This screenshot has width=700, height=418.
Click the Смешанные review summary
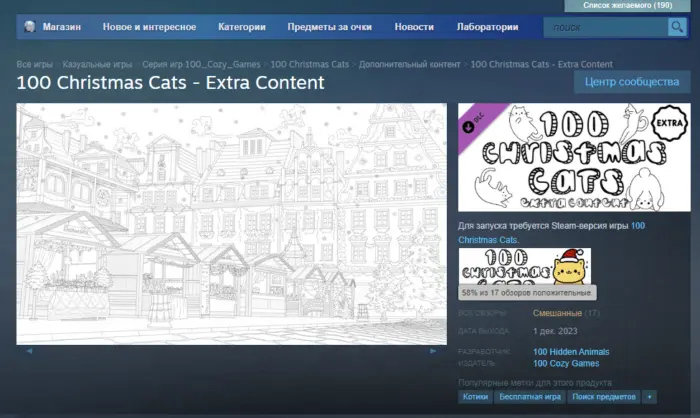click(557, 313)
